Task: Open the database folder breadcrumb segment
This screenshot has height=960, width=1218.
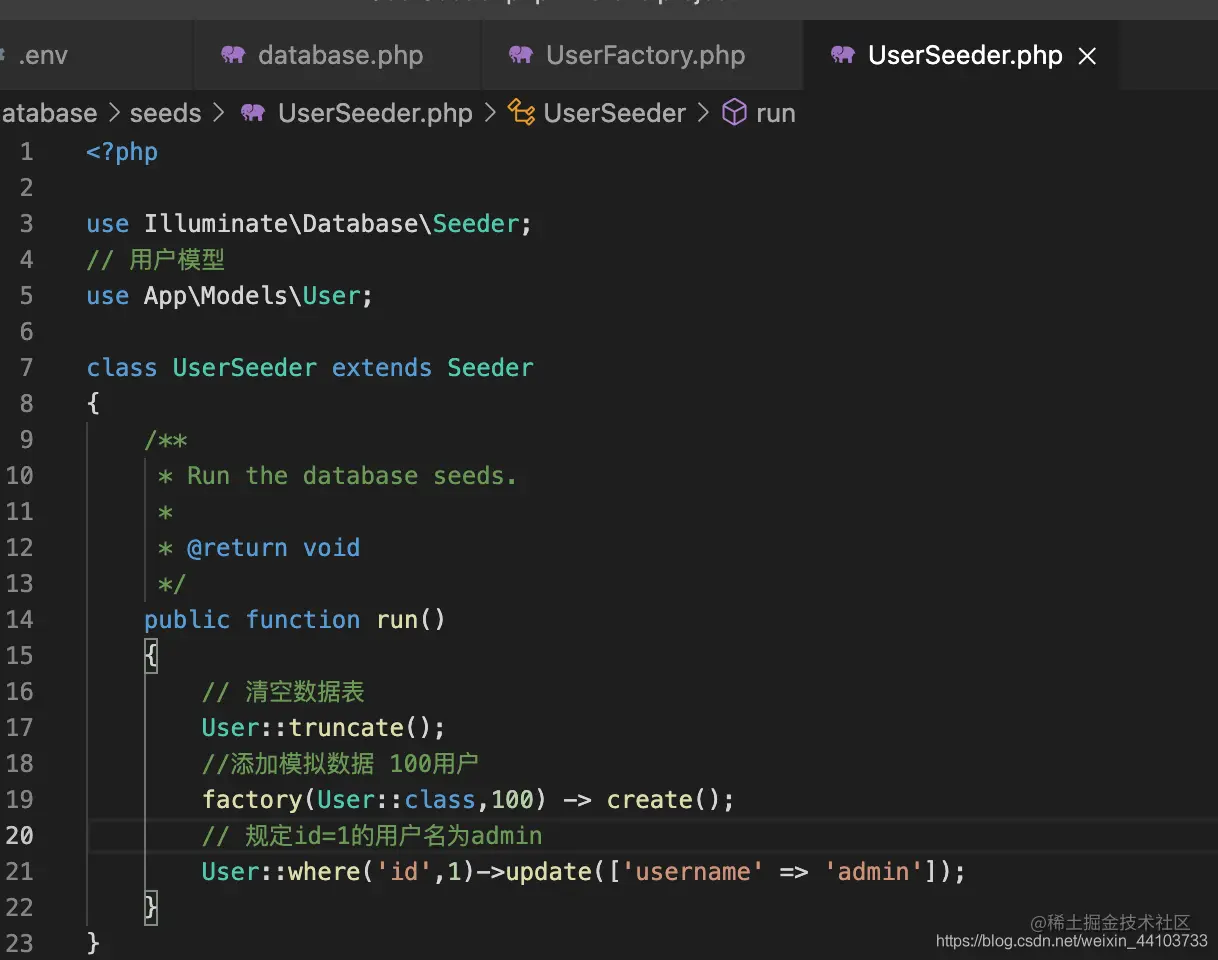Action: click(x=48, y=113)
